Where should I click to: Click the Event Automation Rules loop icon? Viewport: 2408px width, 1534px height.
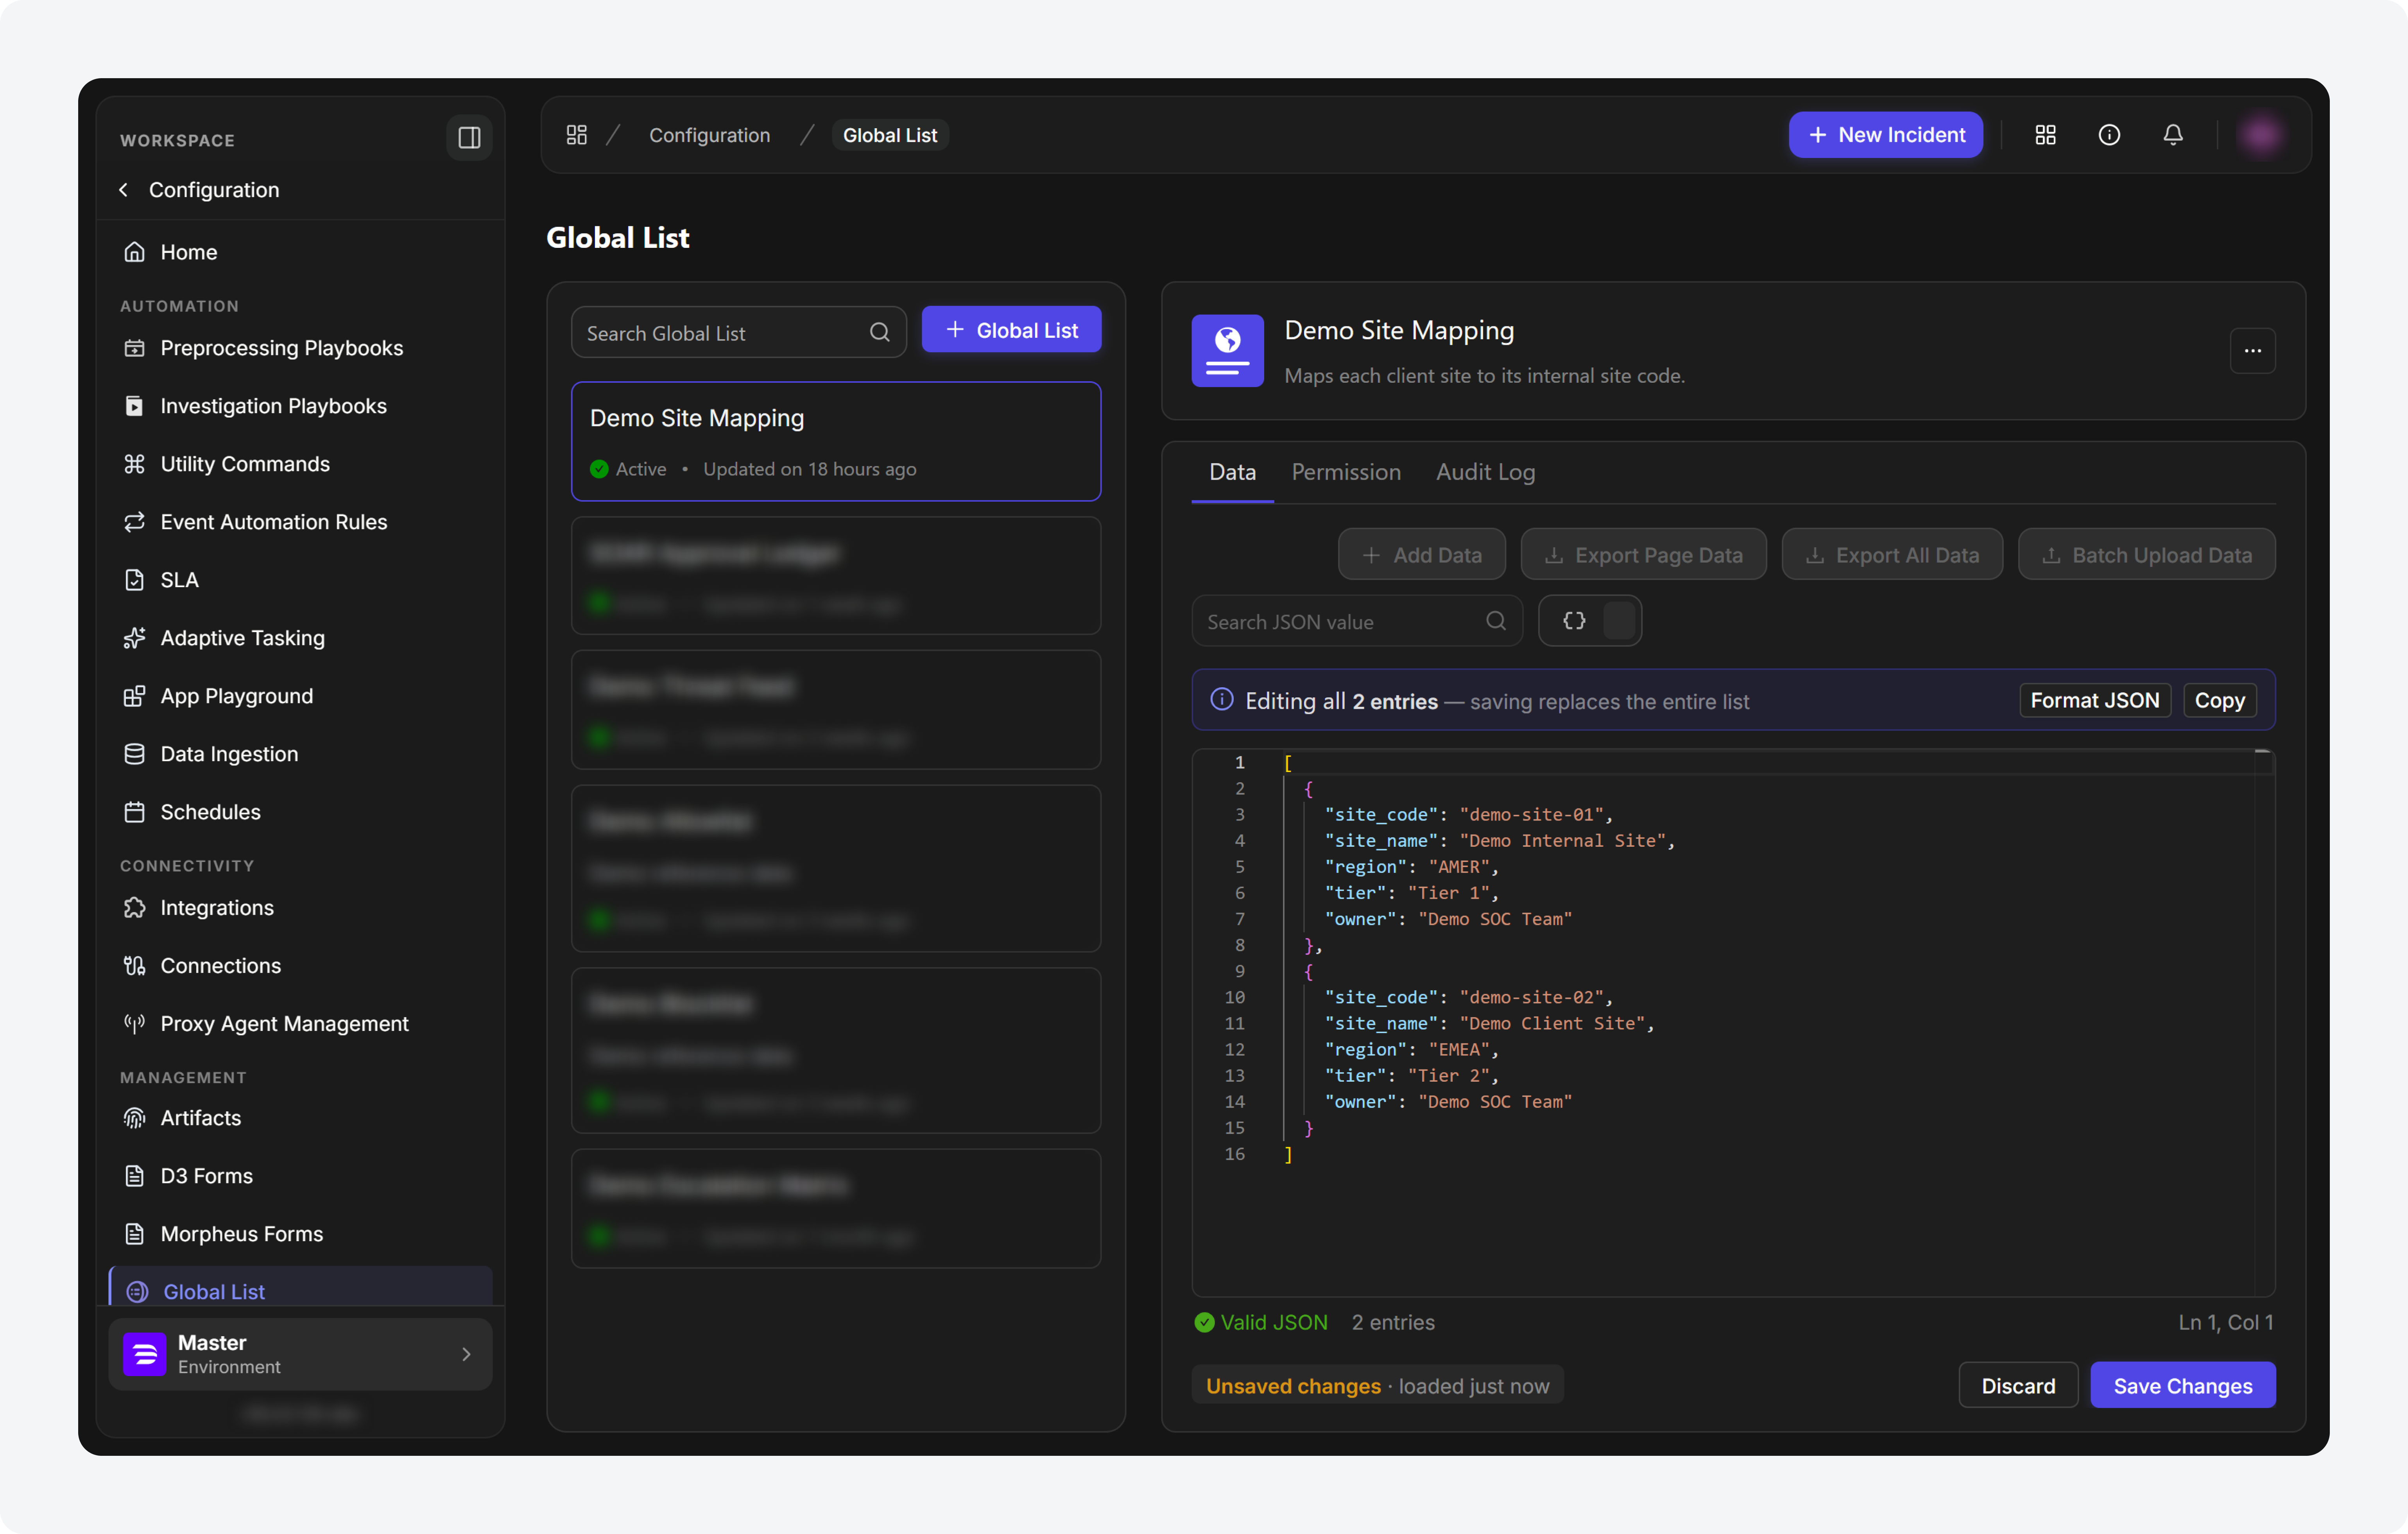(x=134, y=522)
